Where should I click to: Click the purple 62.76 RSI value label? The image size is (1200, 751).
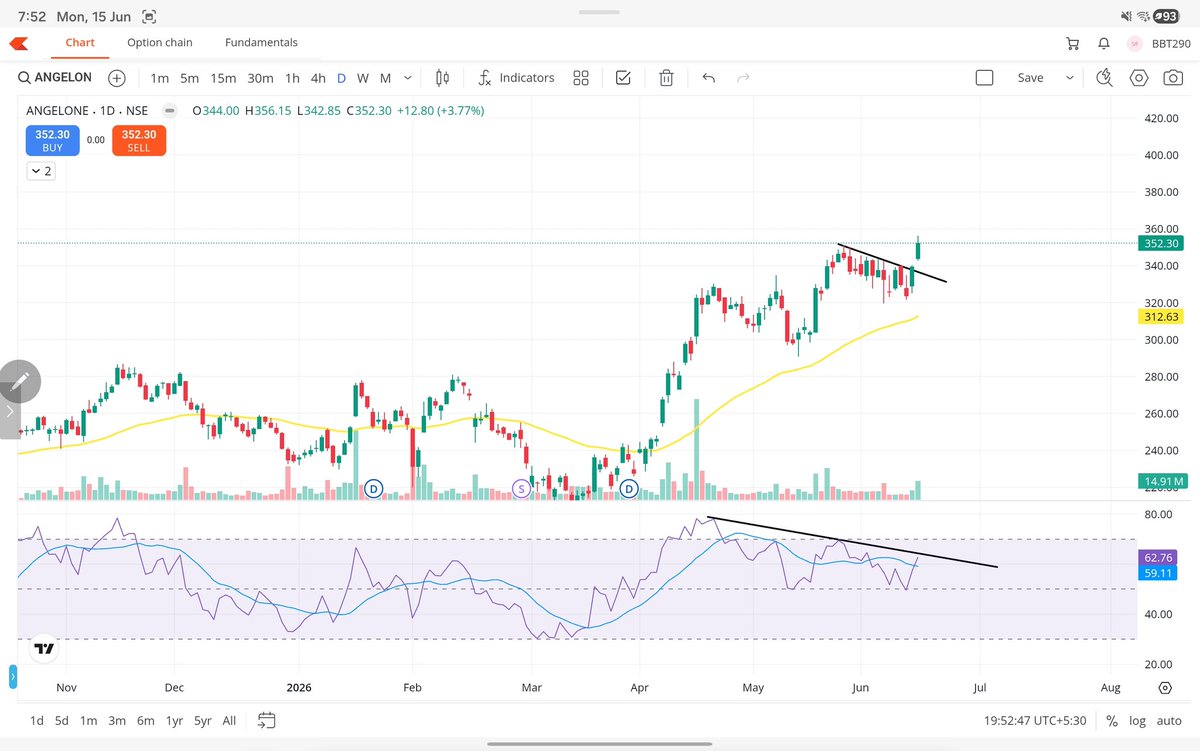pyautogui.click(x=1159, y=558)
